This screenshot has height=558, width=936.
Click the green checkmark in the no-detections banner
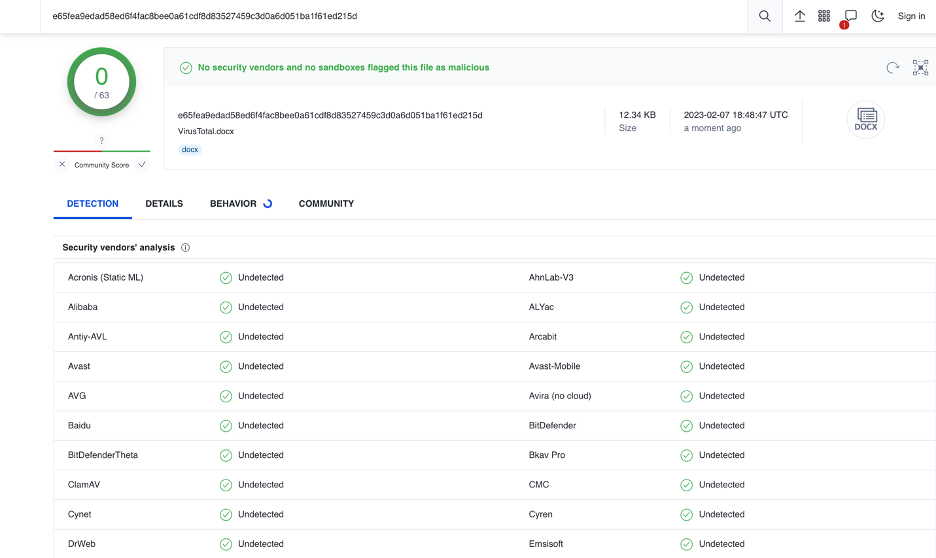tap(186, 67)
